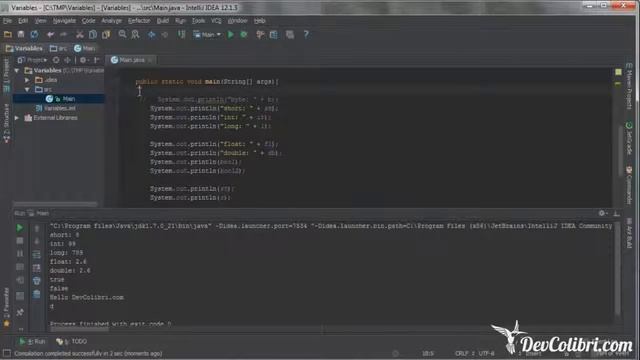Screen dimensions: 640x360
Task: Click the Open folder toolbar icon
Action: pos(8,35)
